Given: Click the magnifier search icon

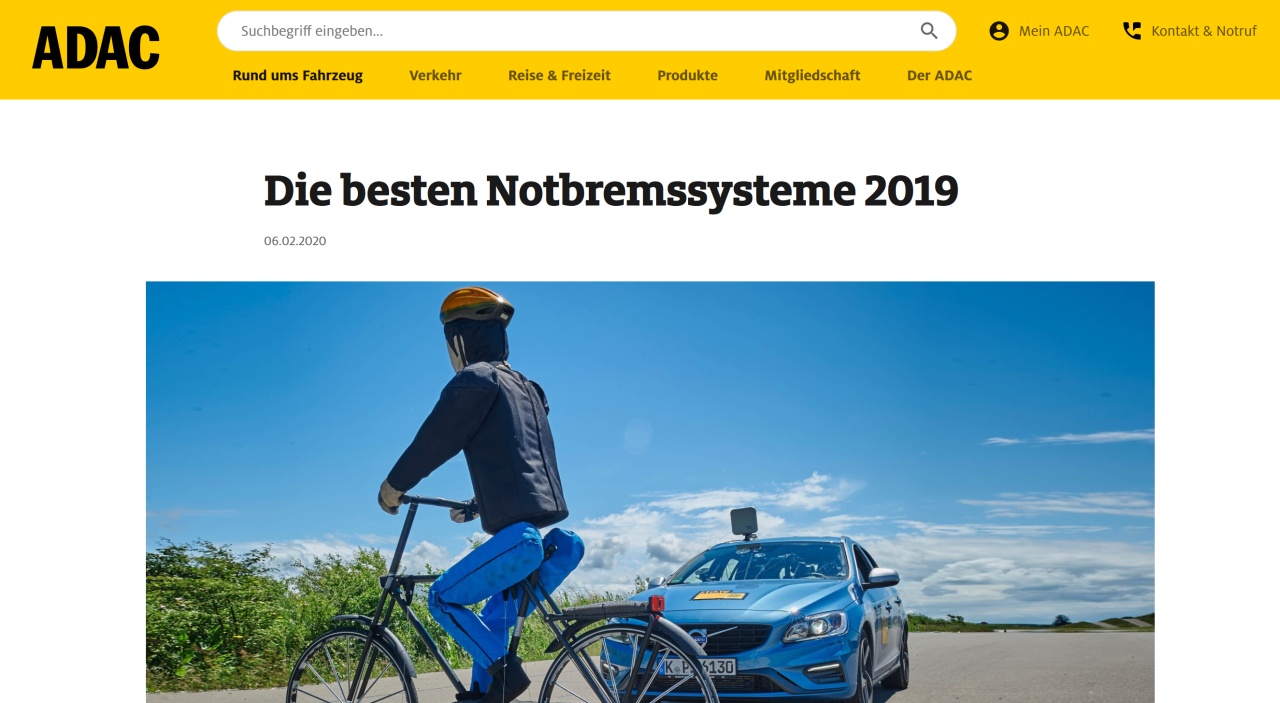Looking at the screenshot, I should click(929, 31).
